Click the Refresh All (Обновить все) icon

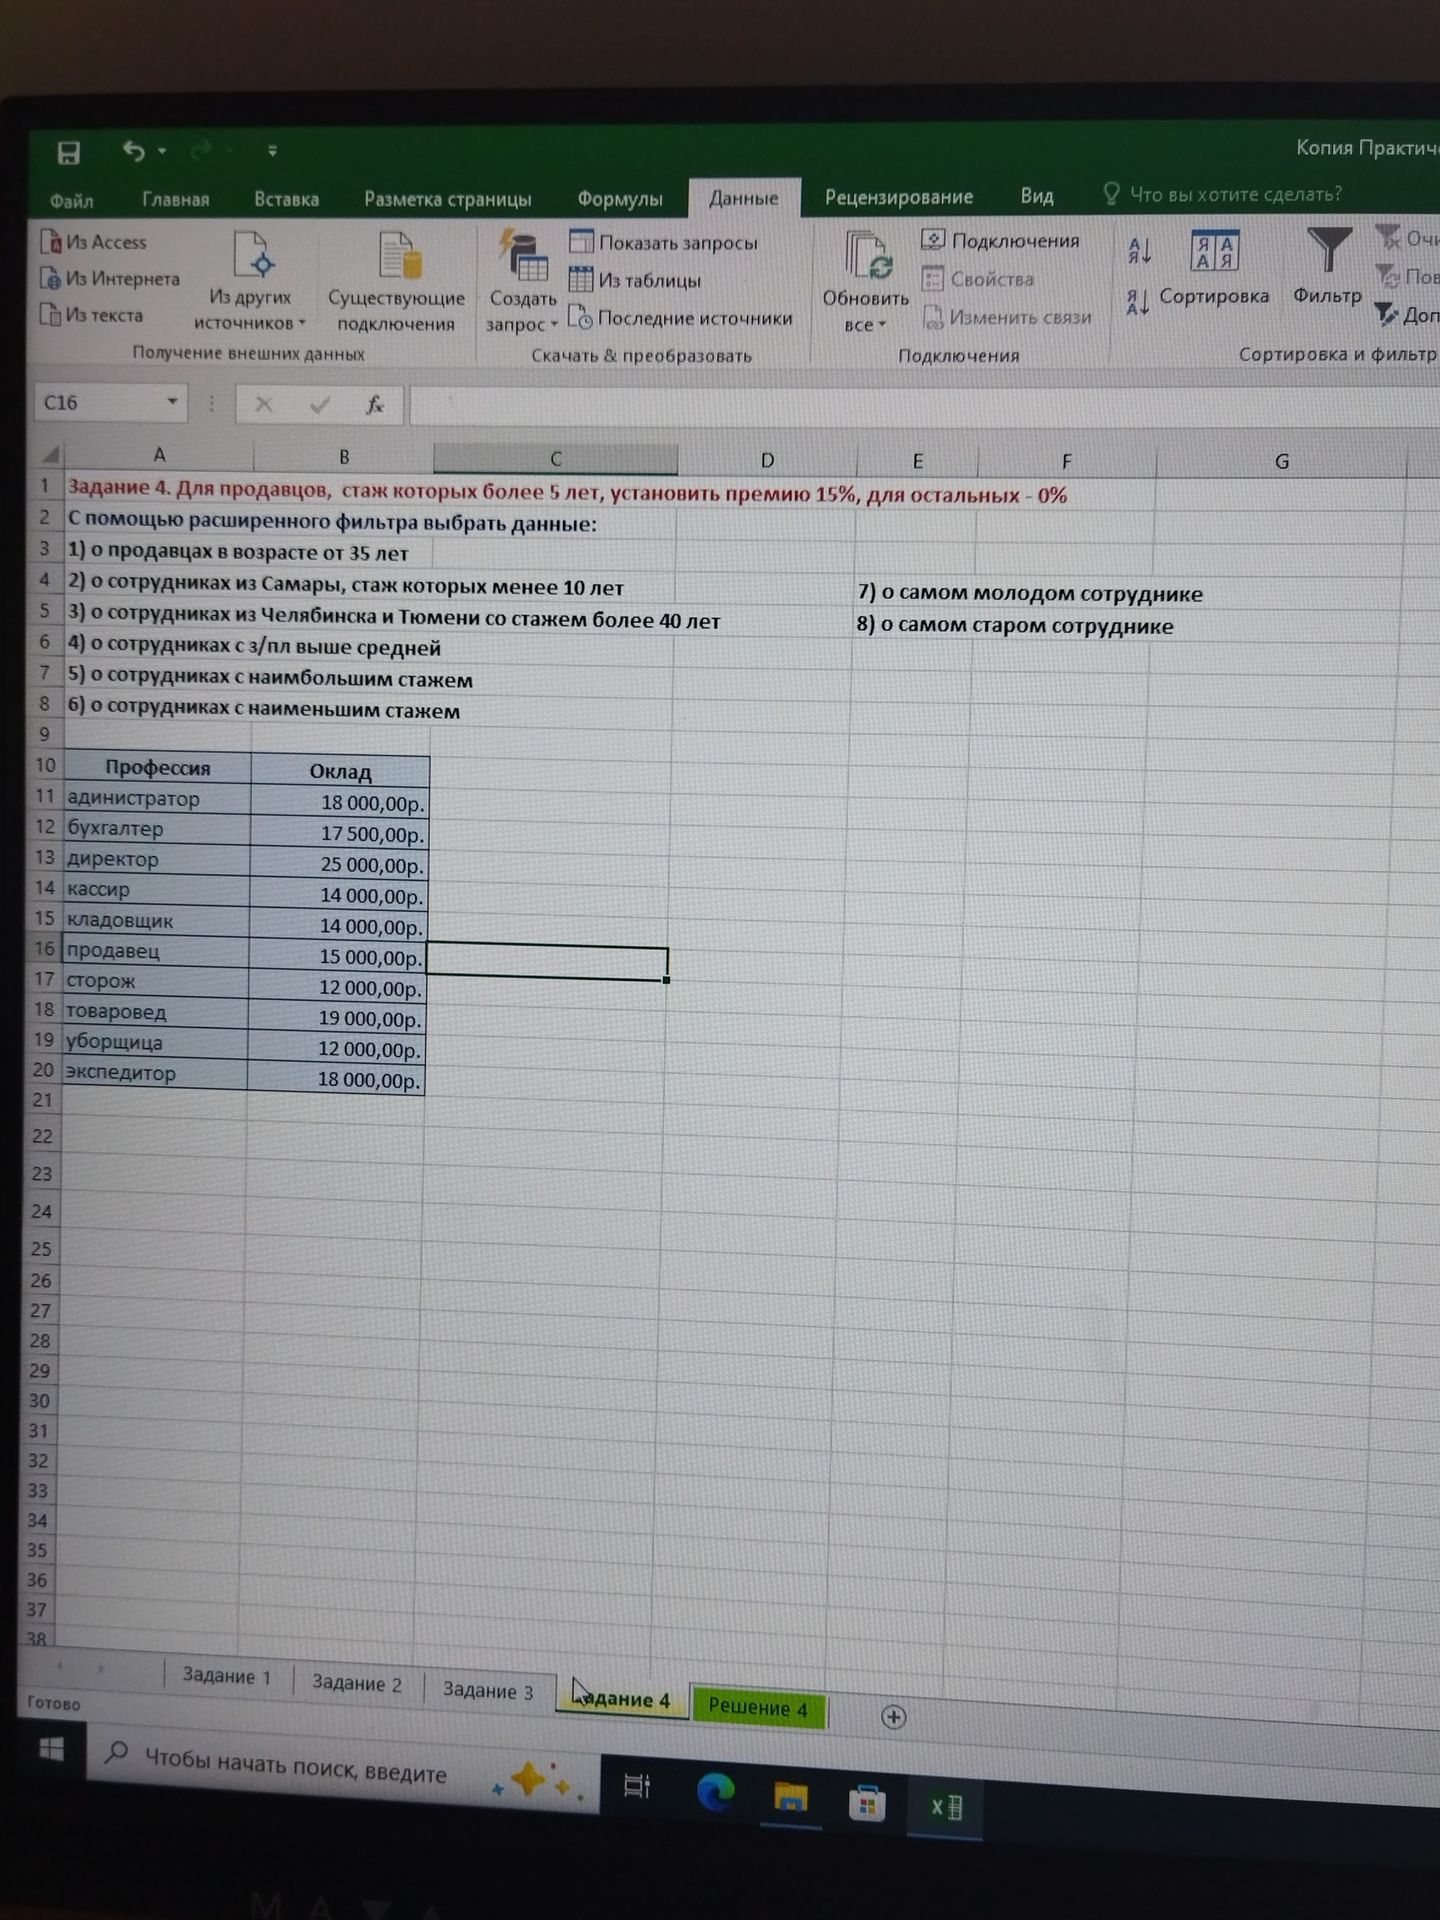(866, 255)
